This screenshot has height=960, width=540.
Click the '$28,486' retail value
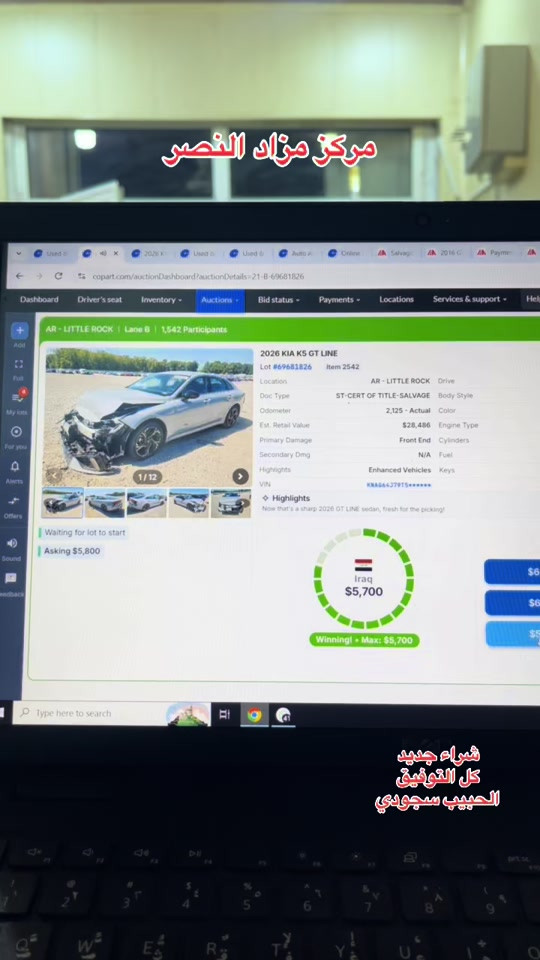(x=416, y=425)
